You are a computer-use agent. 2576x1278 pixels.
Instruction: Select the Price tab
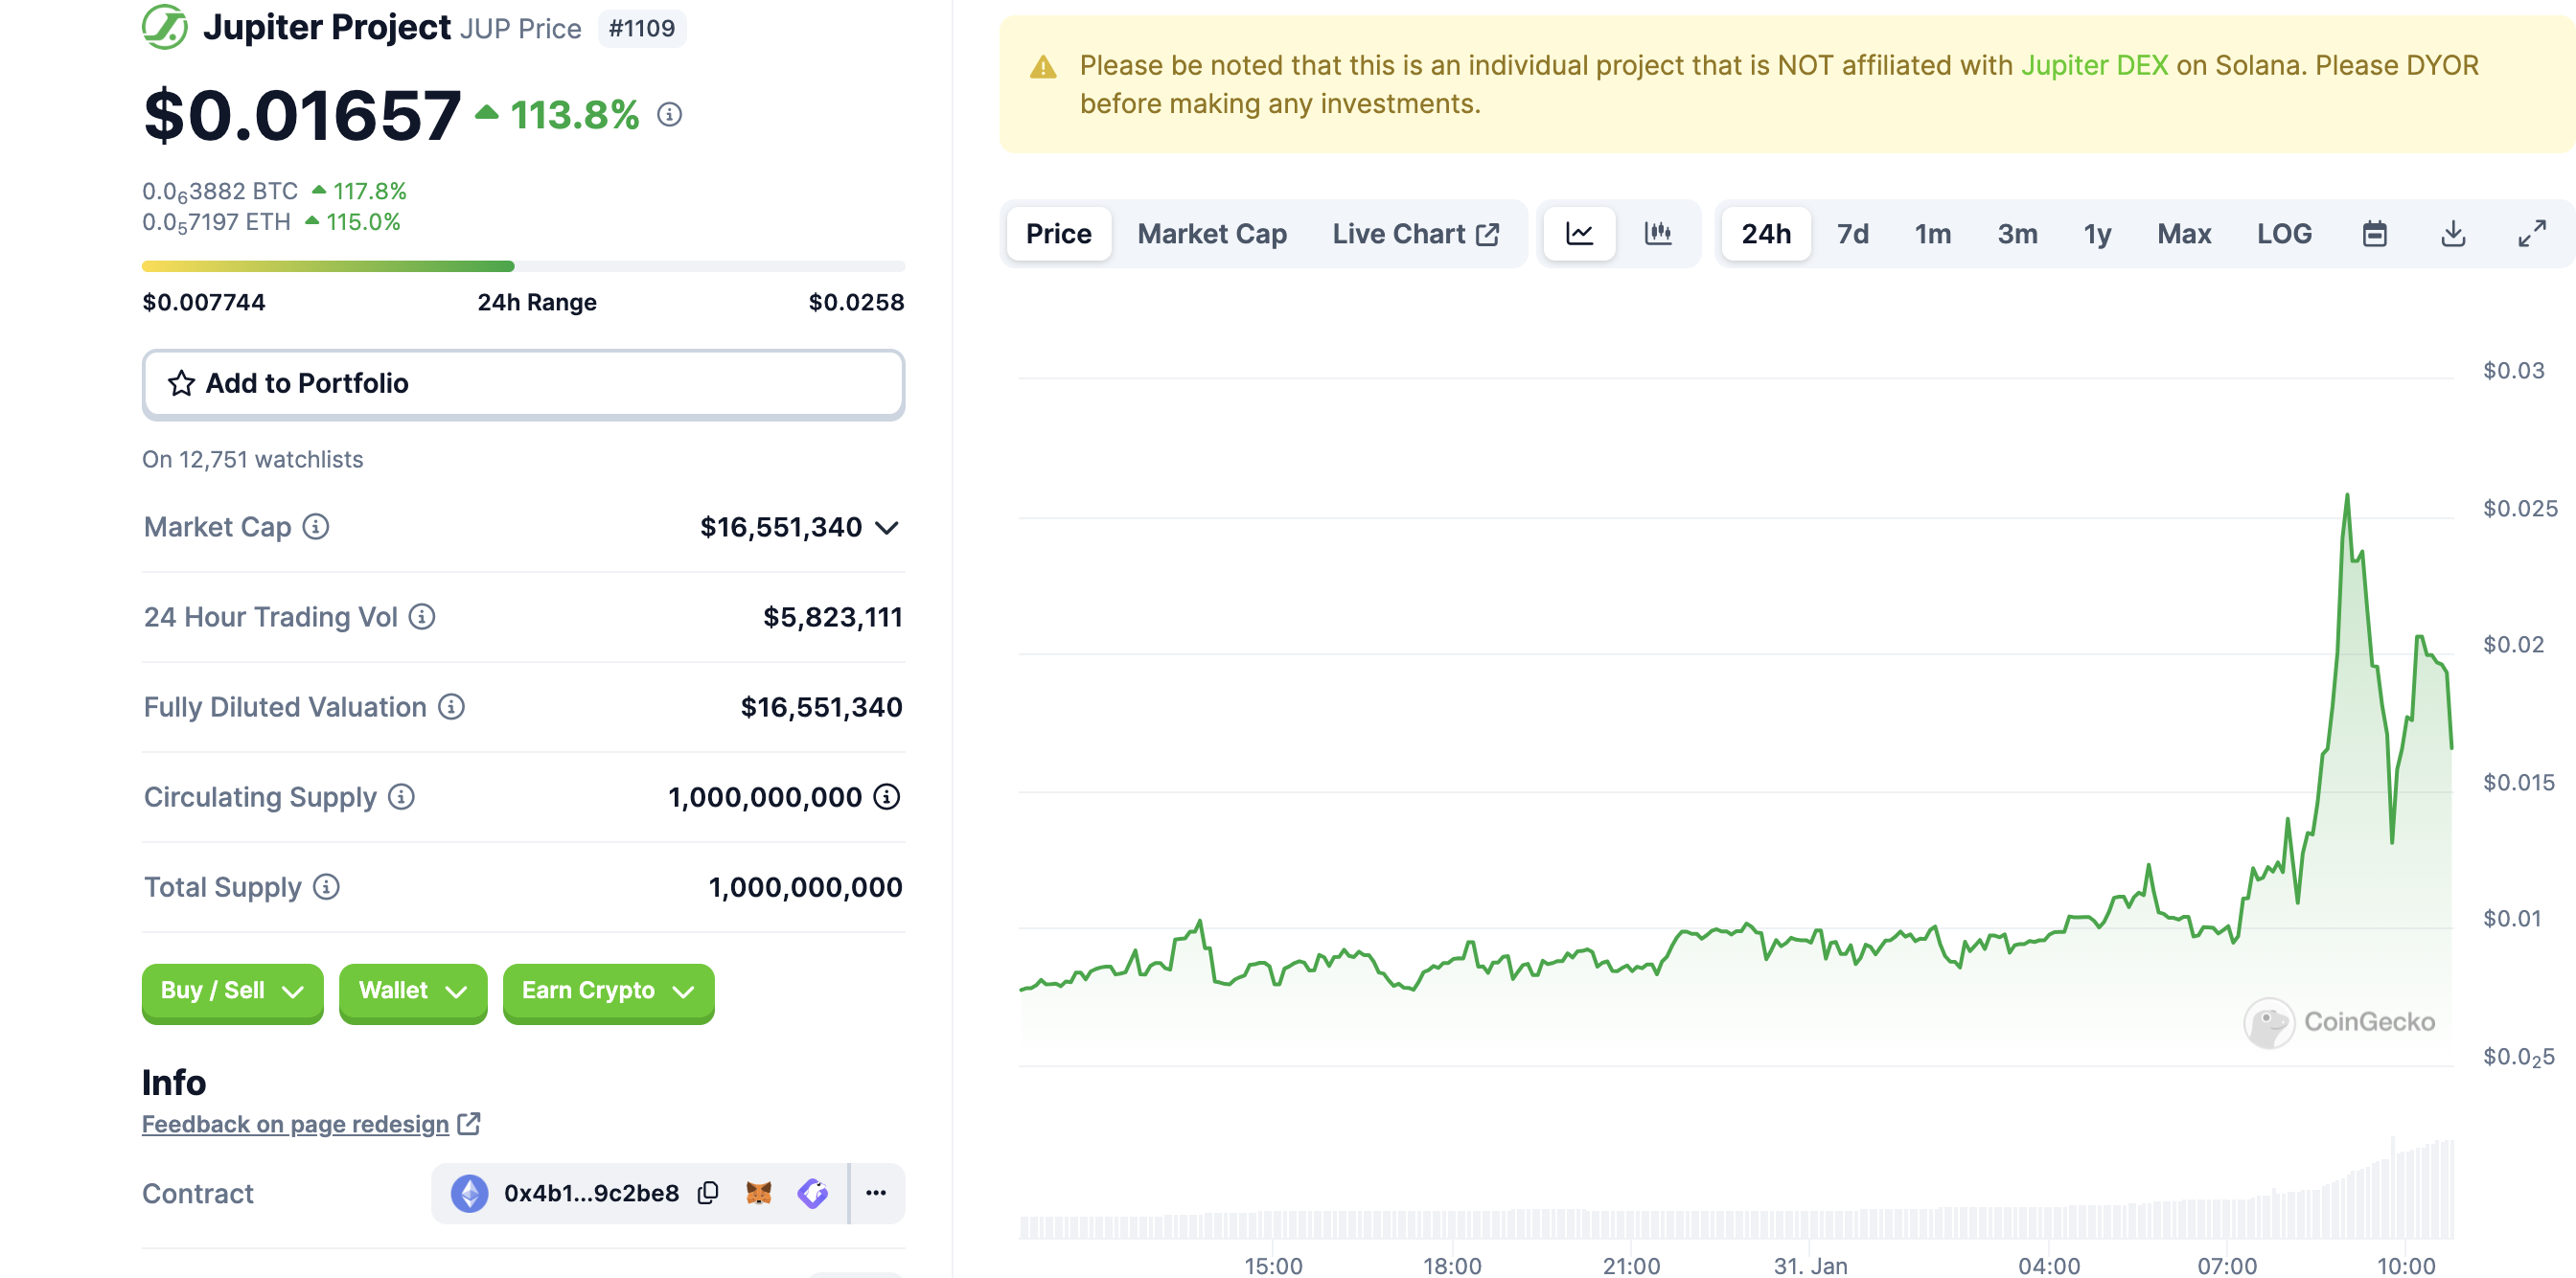1059,234
